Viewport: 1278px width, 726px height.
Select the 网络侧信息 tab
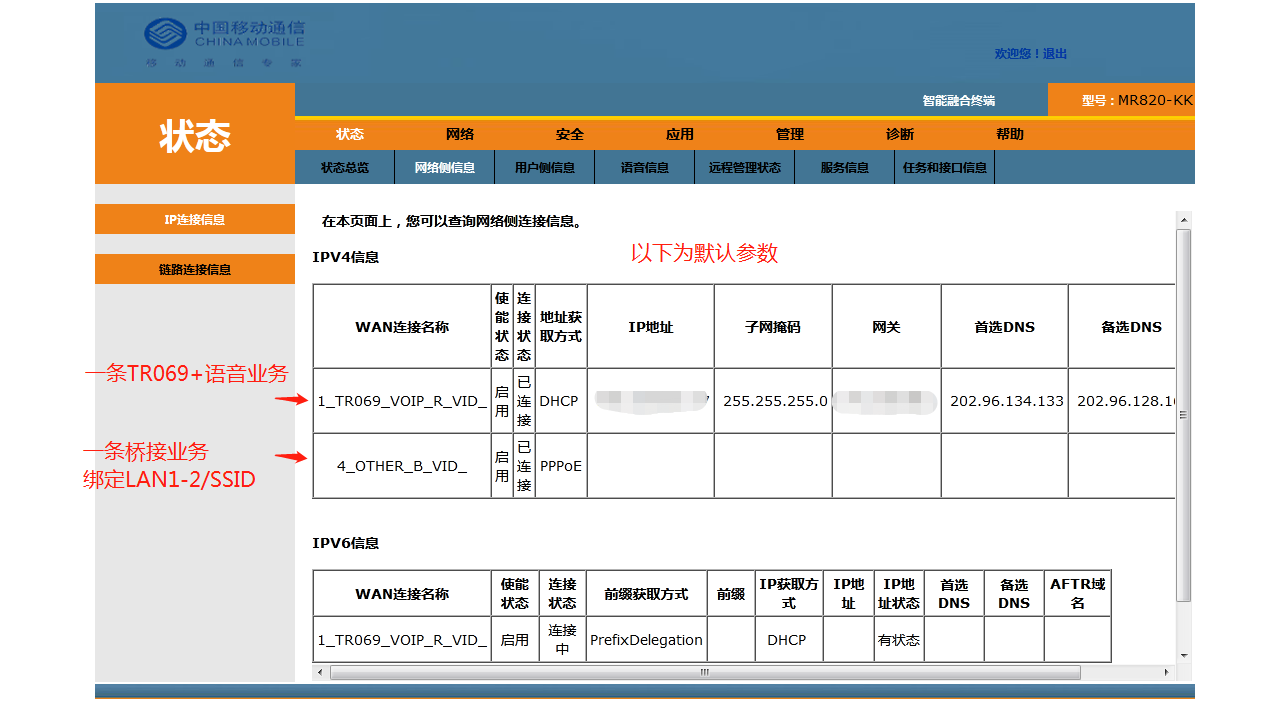point(445,168)
